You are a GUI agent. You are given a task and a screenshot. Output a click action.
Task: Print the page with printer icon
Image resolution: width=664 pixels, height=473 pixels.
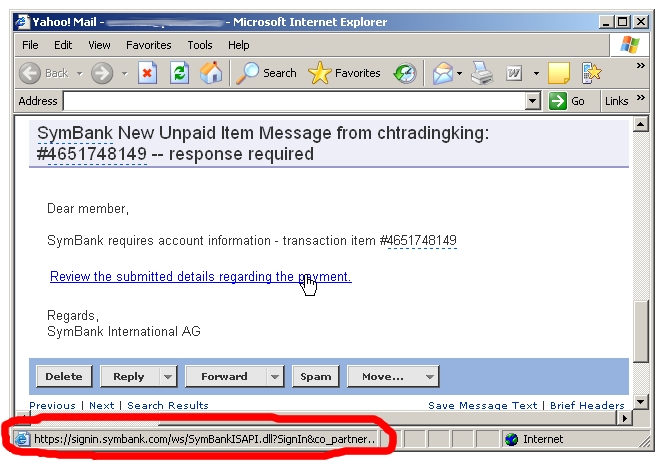point(482,73)
